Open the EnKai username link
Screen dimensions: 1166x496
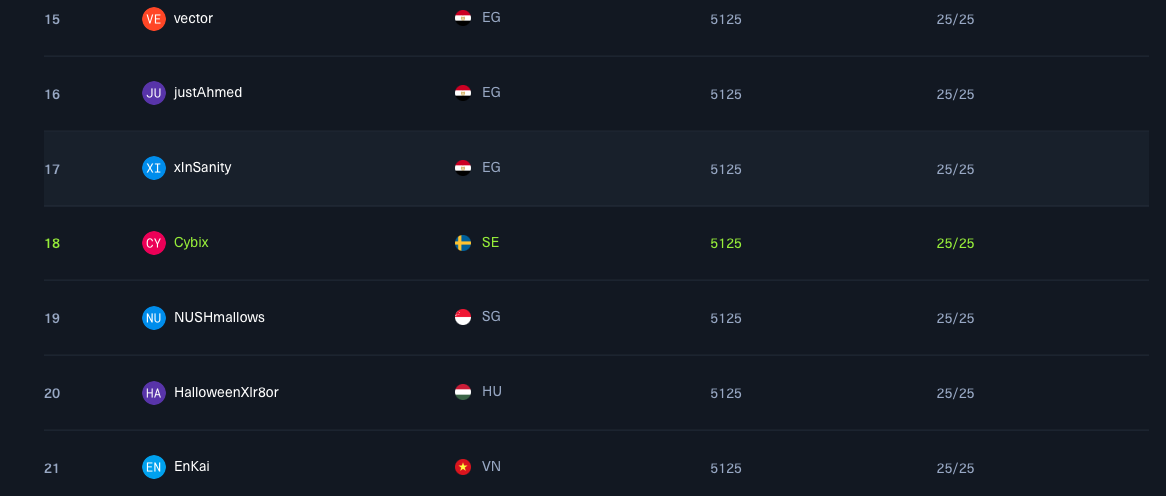[x=192, y=466]
